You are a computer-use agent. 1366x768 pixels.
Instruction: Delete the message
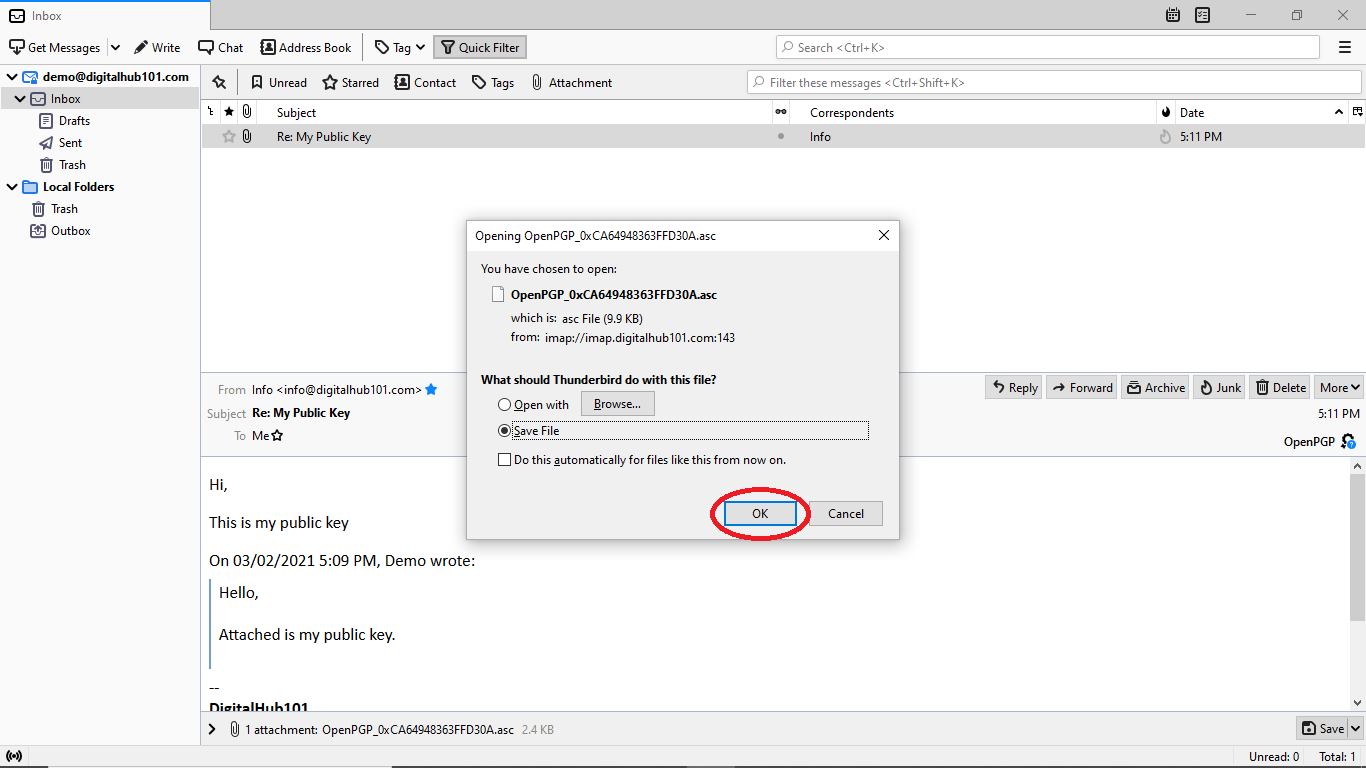1280,388
